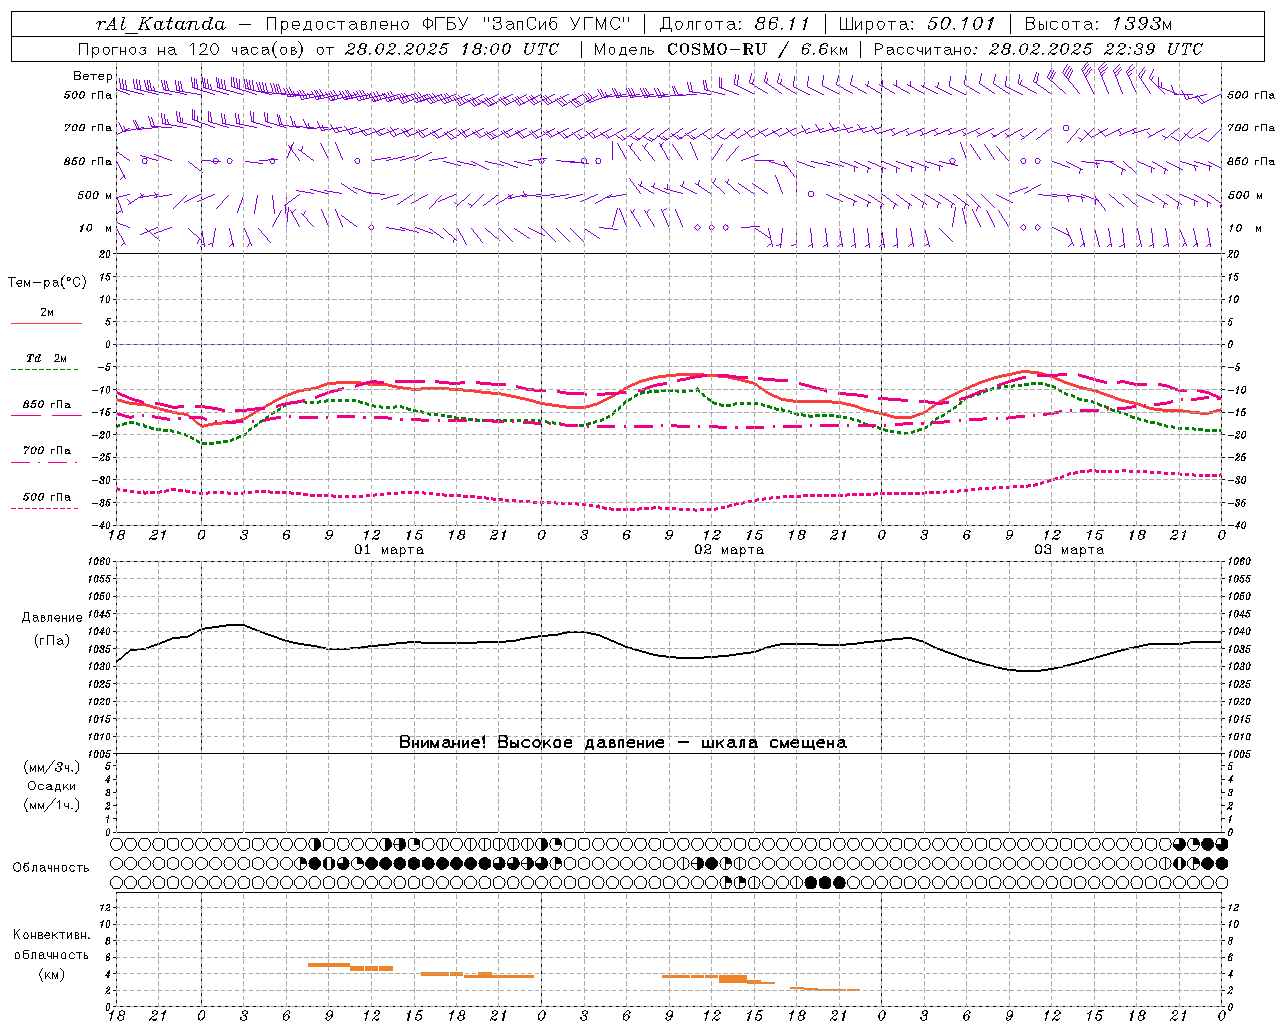Select the Облачность cloud cover label
Screen dimensions: 1280x1024
point(51,867)
